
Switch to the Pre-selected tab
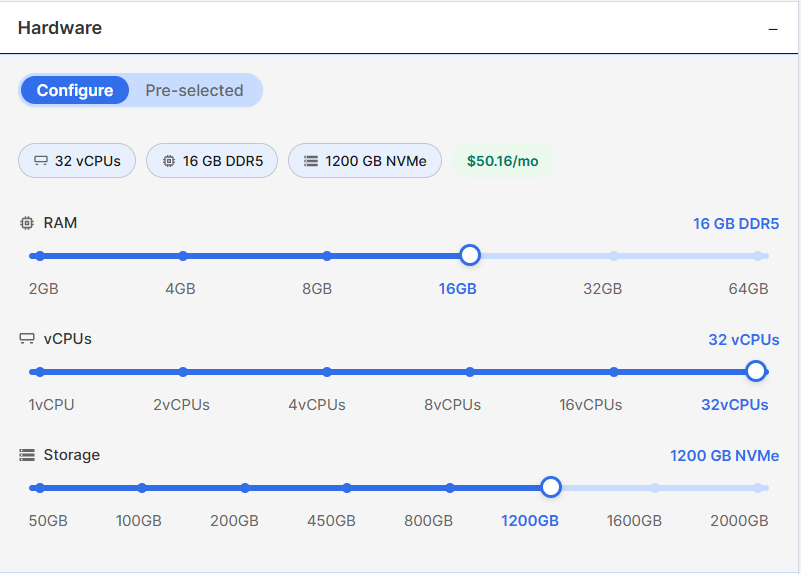tap(194, 90)
